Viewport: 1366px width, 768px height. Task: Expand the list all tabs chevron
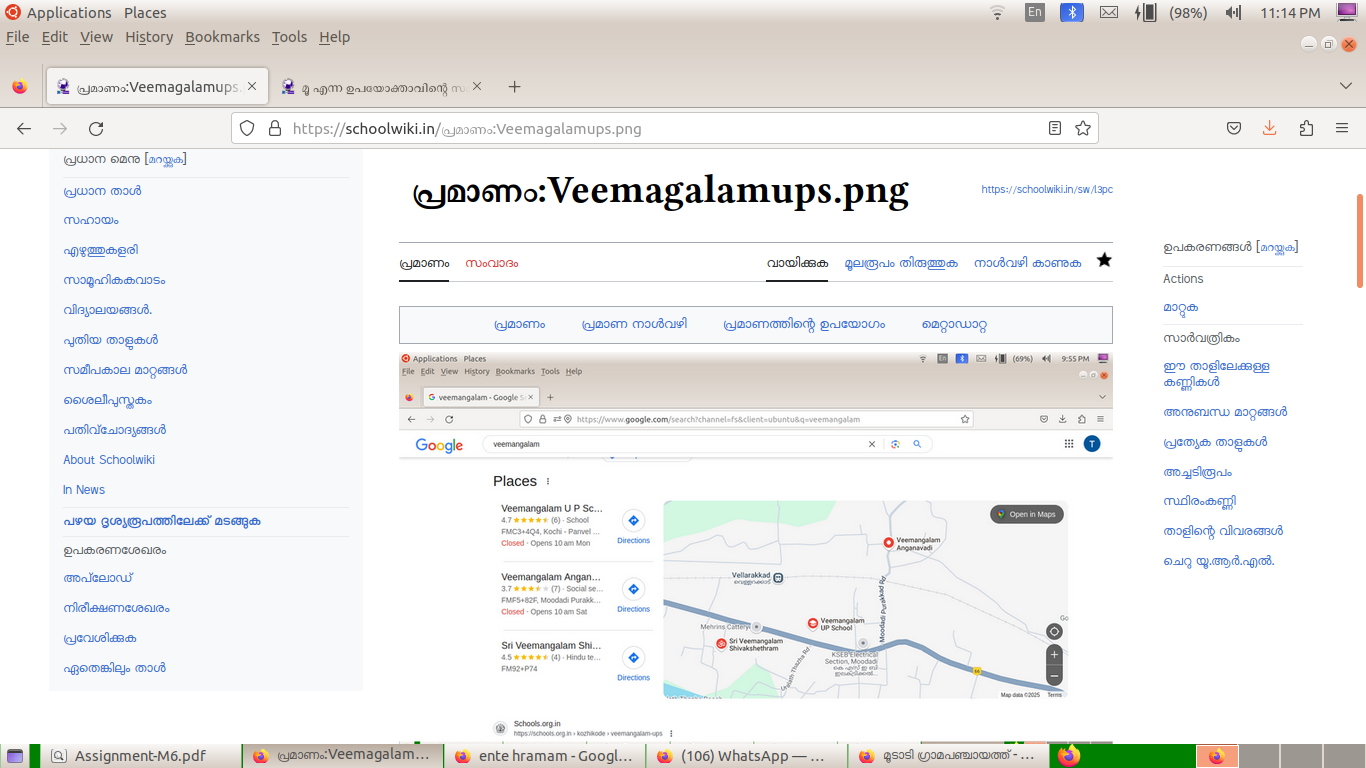point(1346,87)
